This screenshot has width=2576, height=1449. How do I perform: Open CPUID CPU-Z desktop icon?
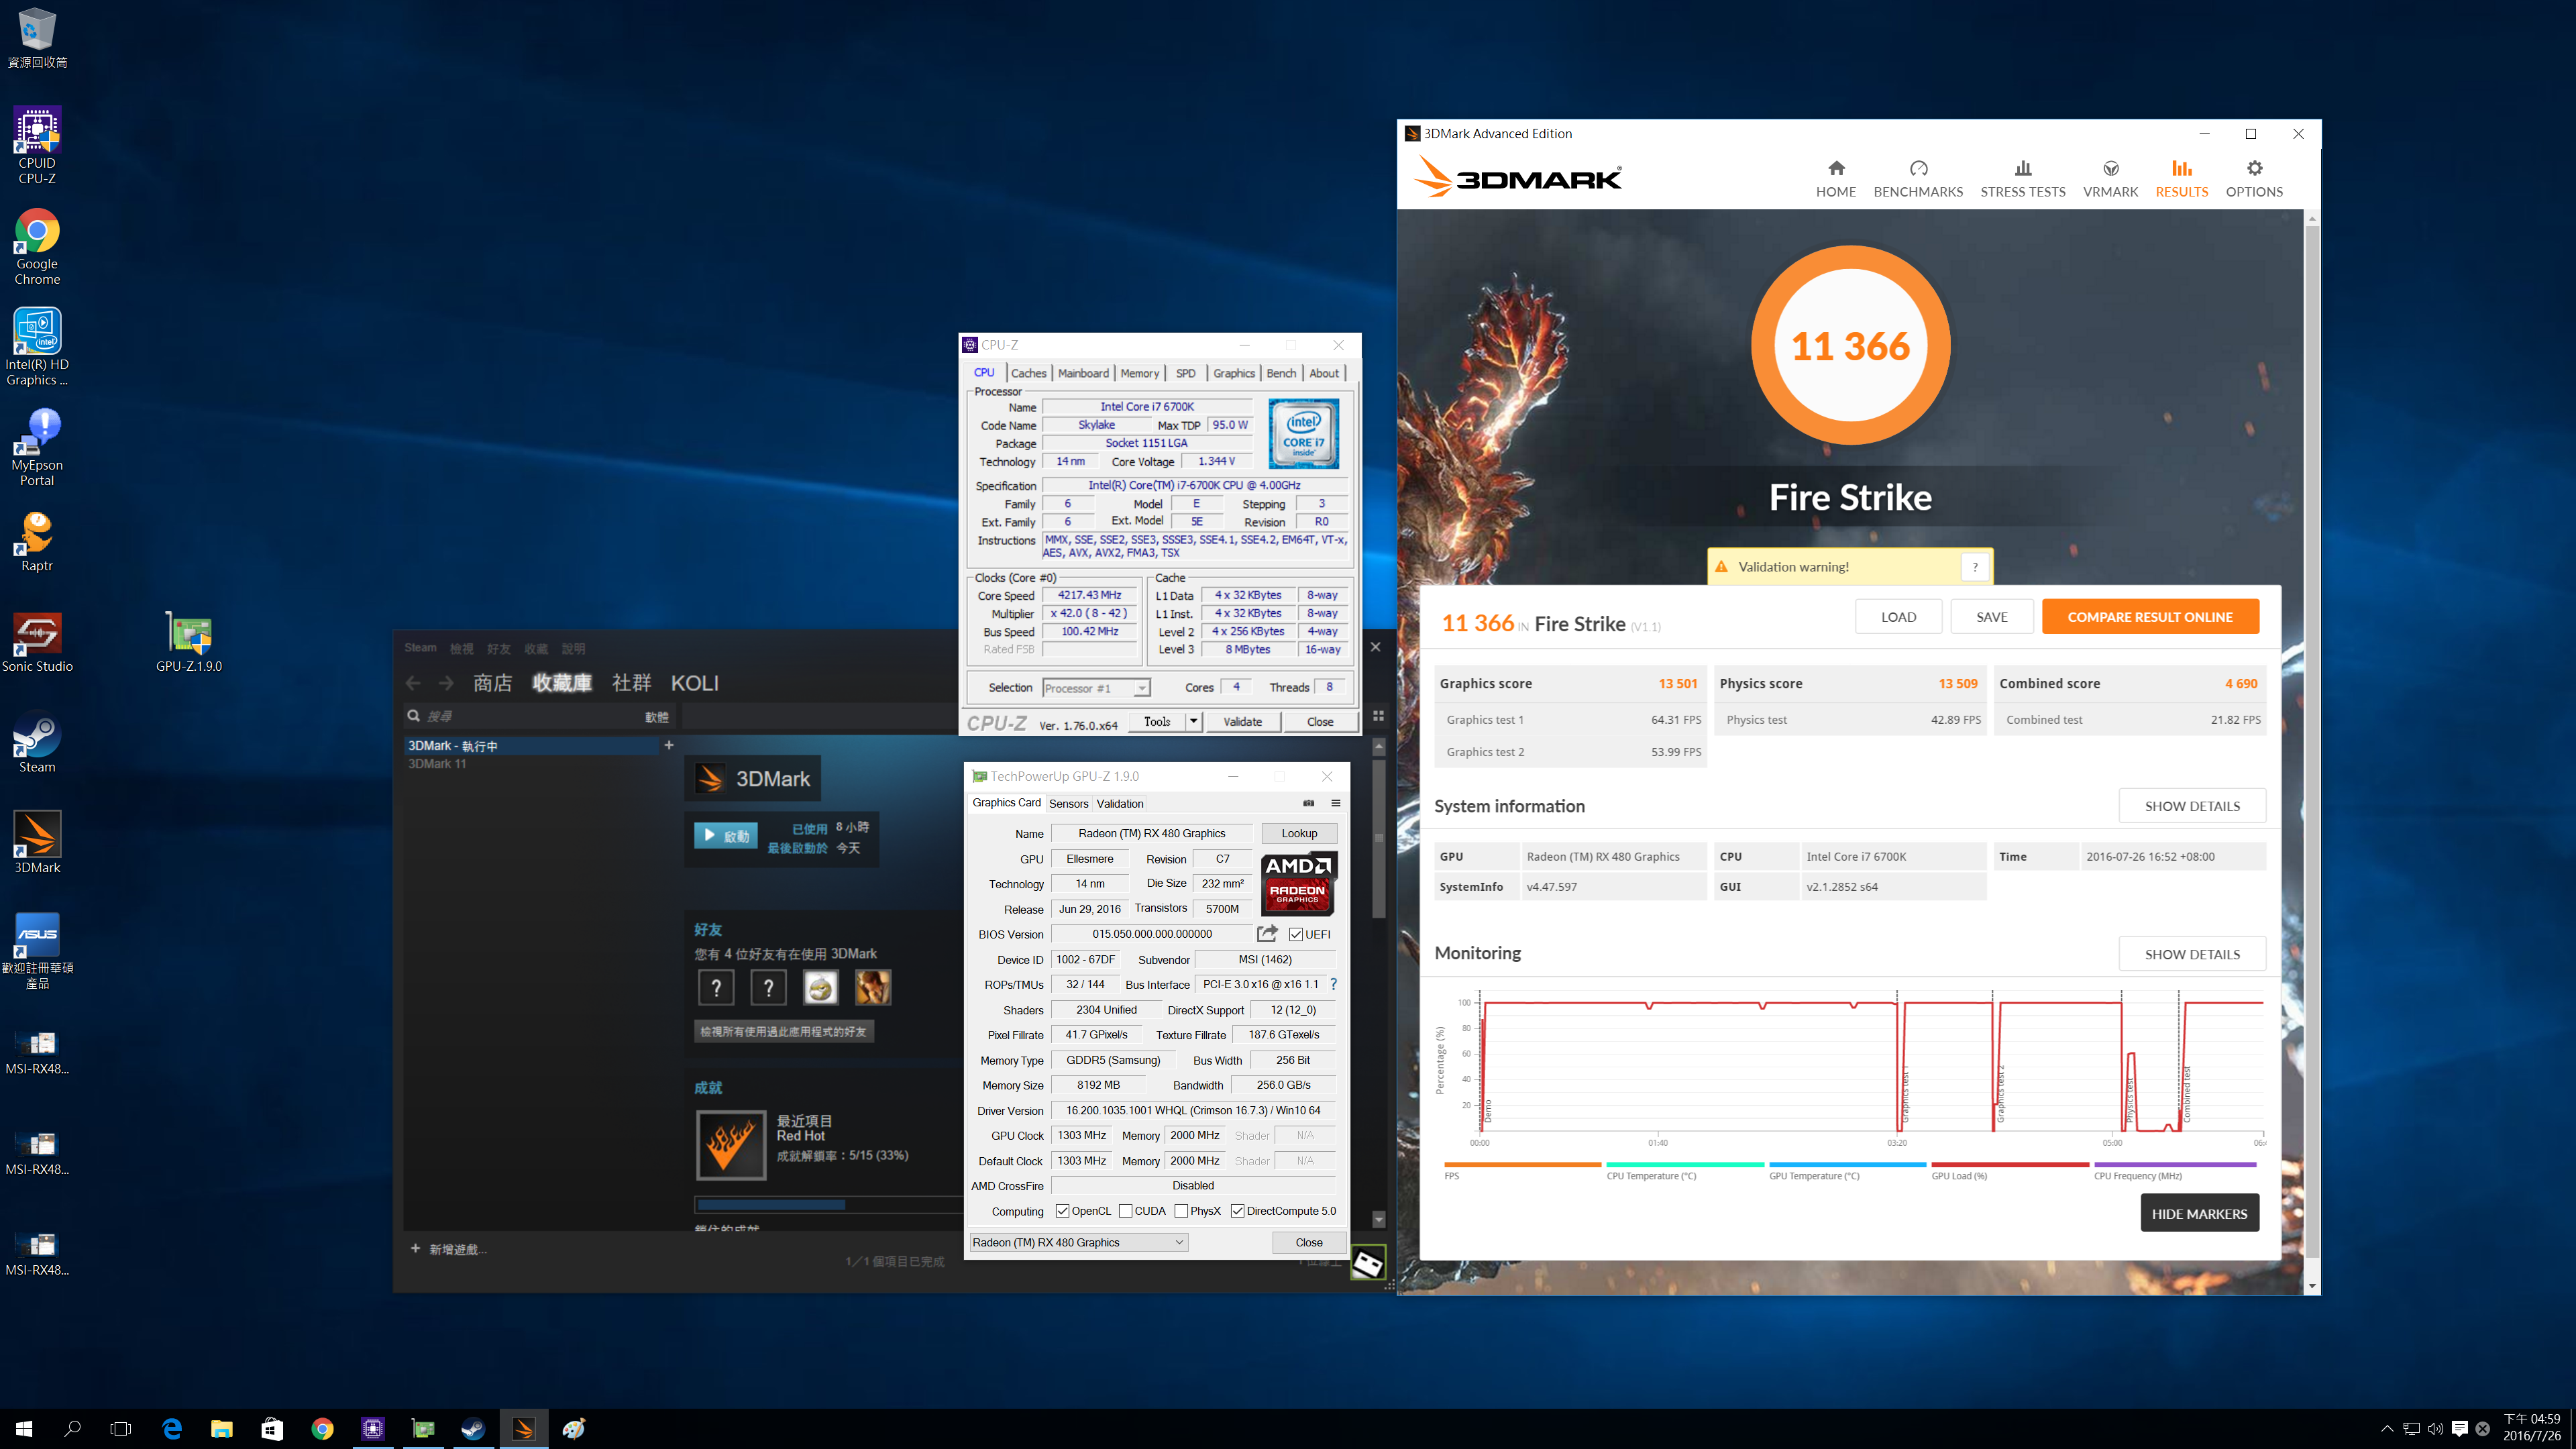(x=37, y=146)
